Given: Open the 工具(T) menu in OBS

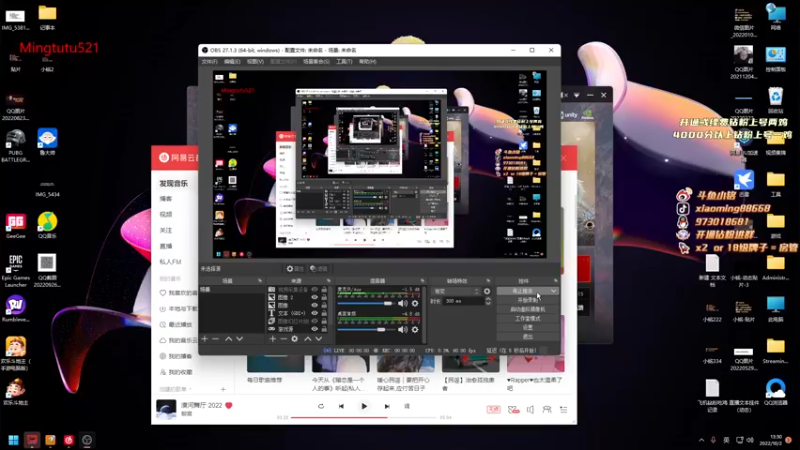Looking at the screenshot, I should click(x=344, y=62).
